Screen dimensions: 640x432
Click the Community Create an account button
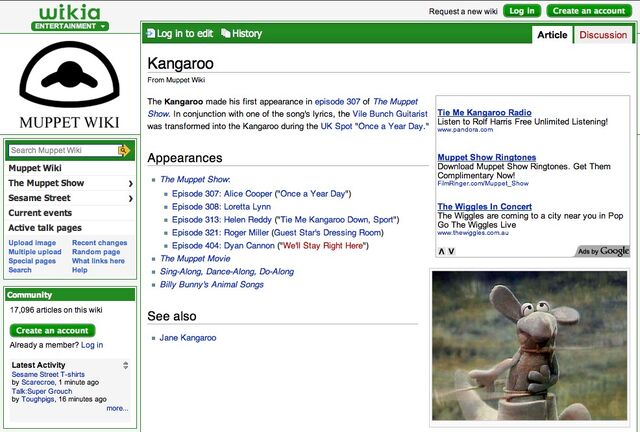(52, 330)
